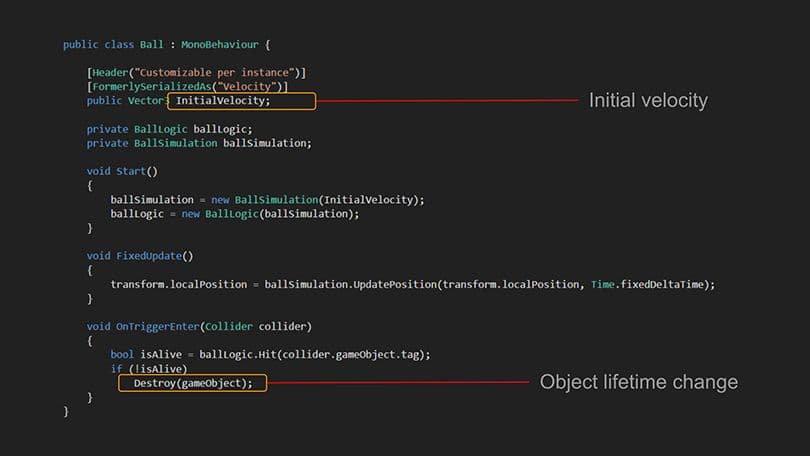Click the 'void OnTriggerEnter' method signature

(199, 326)
